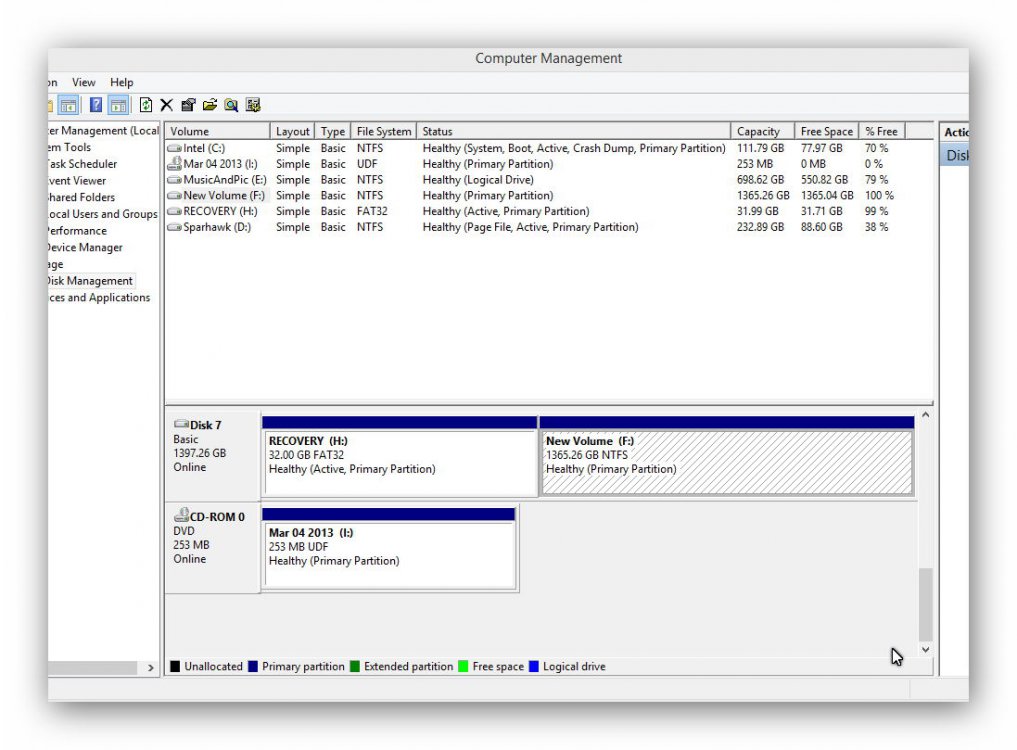Screen dimensions: 1017x750
Task: Click the black X Delete icon
Action: click(167, 105)
